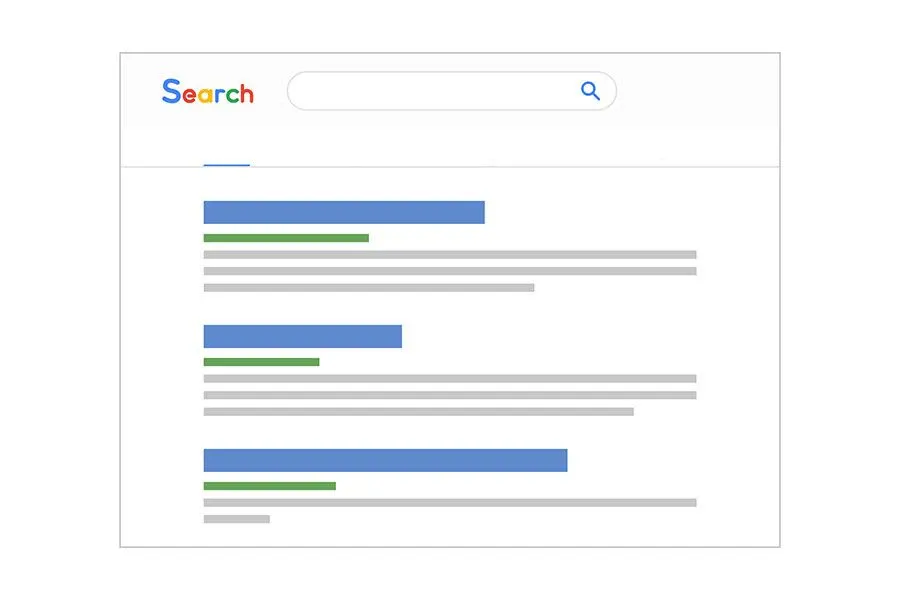Click the third result's green URL bar
The image size is (900, 600).
(x=270, y=486)
